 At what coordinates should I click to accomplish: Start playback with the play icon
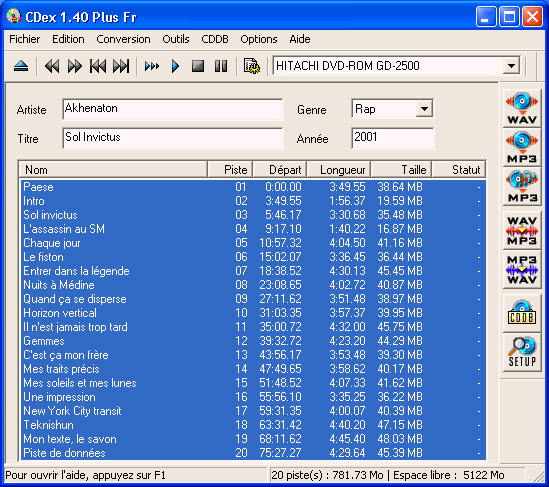(x=175, y=66)
